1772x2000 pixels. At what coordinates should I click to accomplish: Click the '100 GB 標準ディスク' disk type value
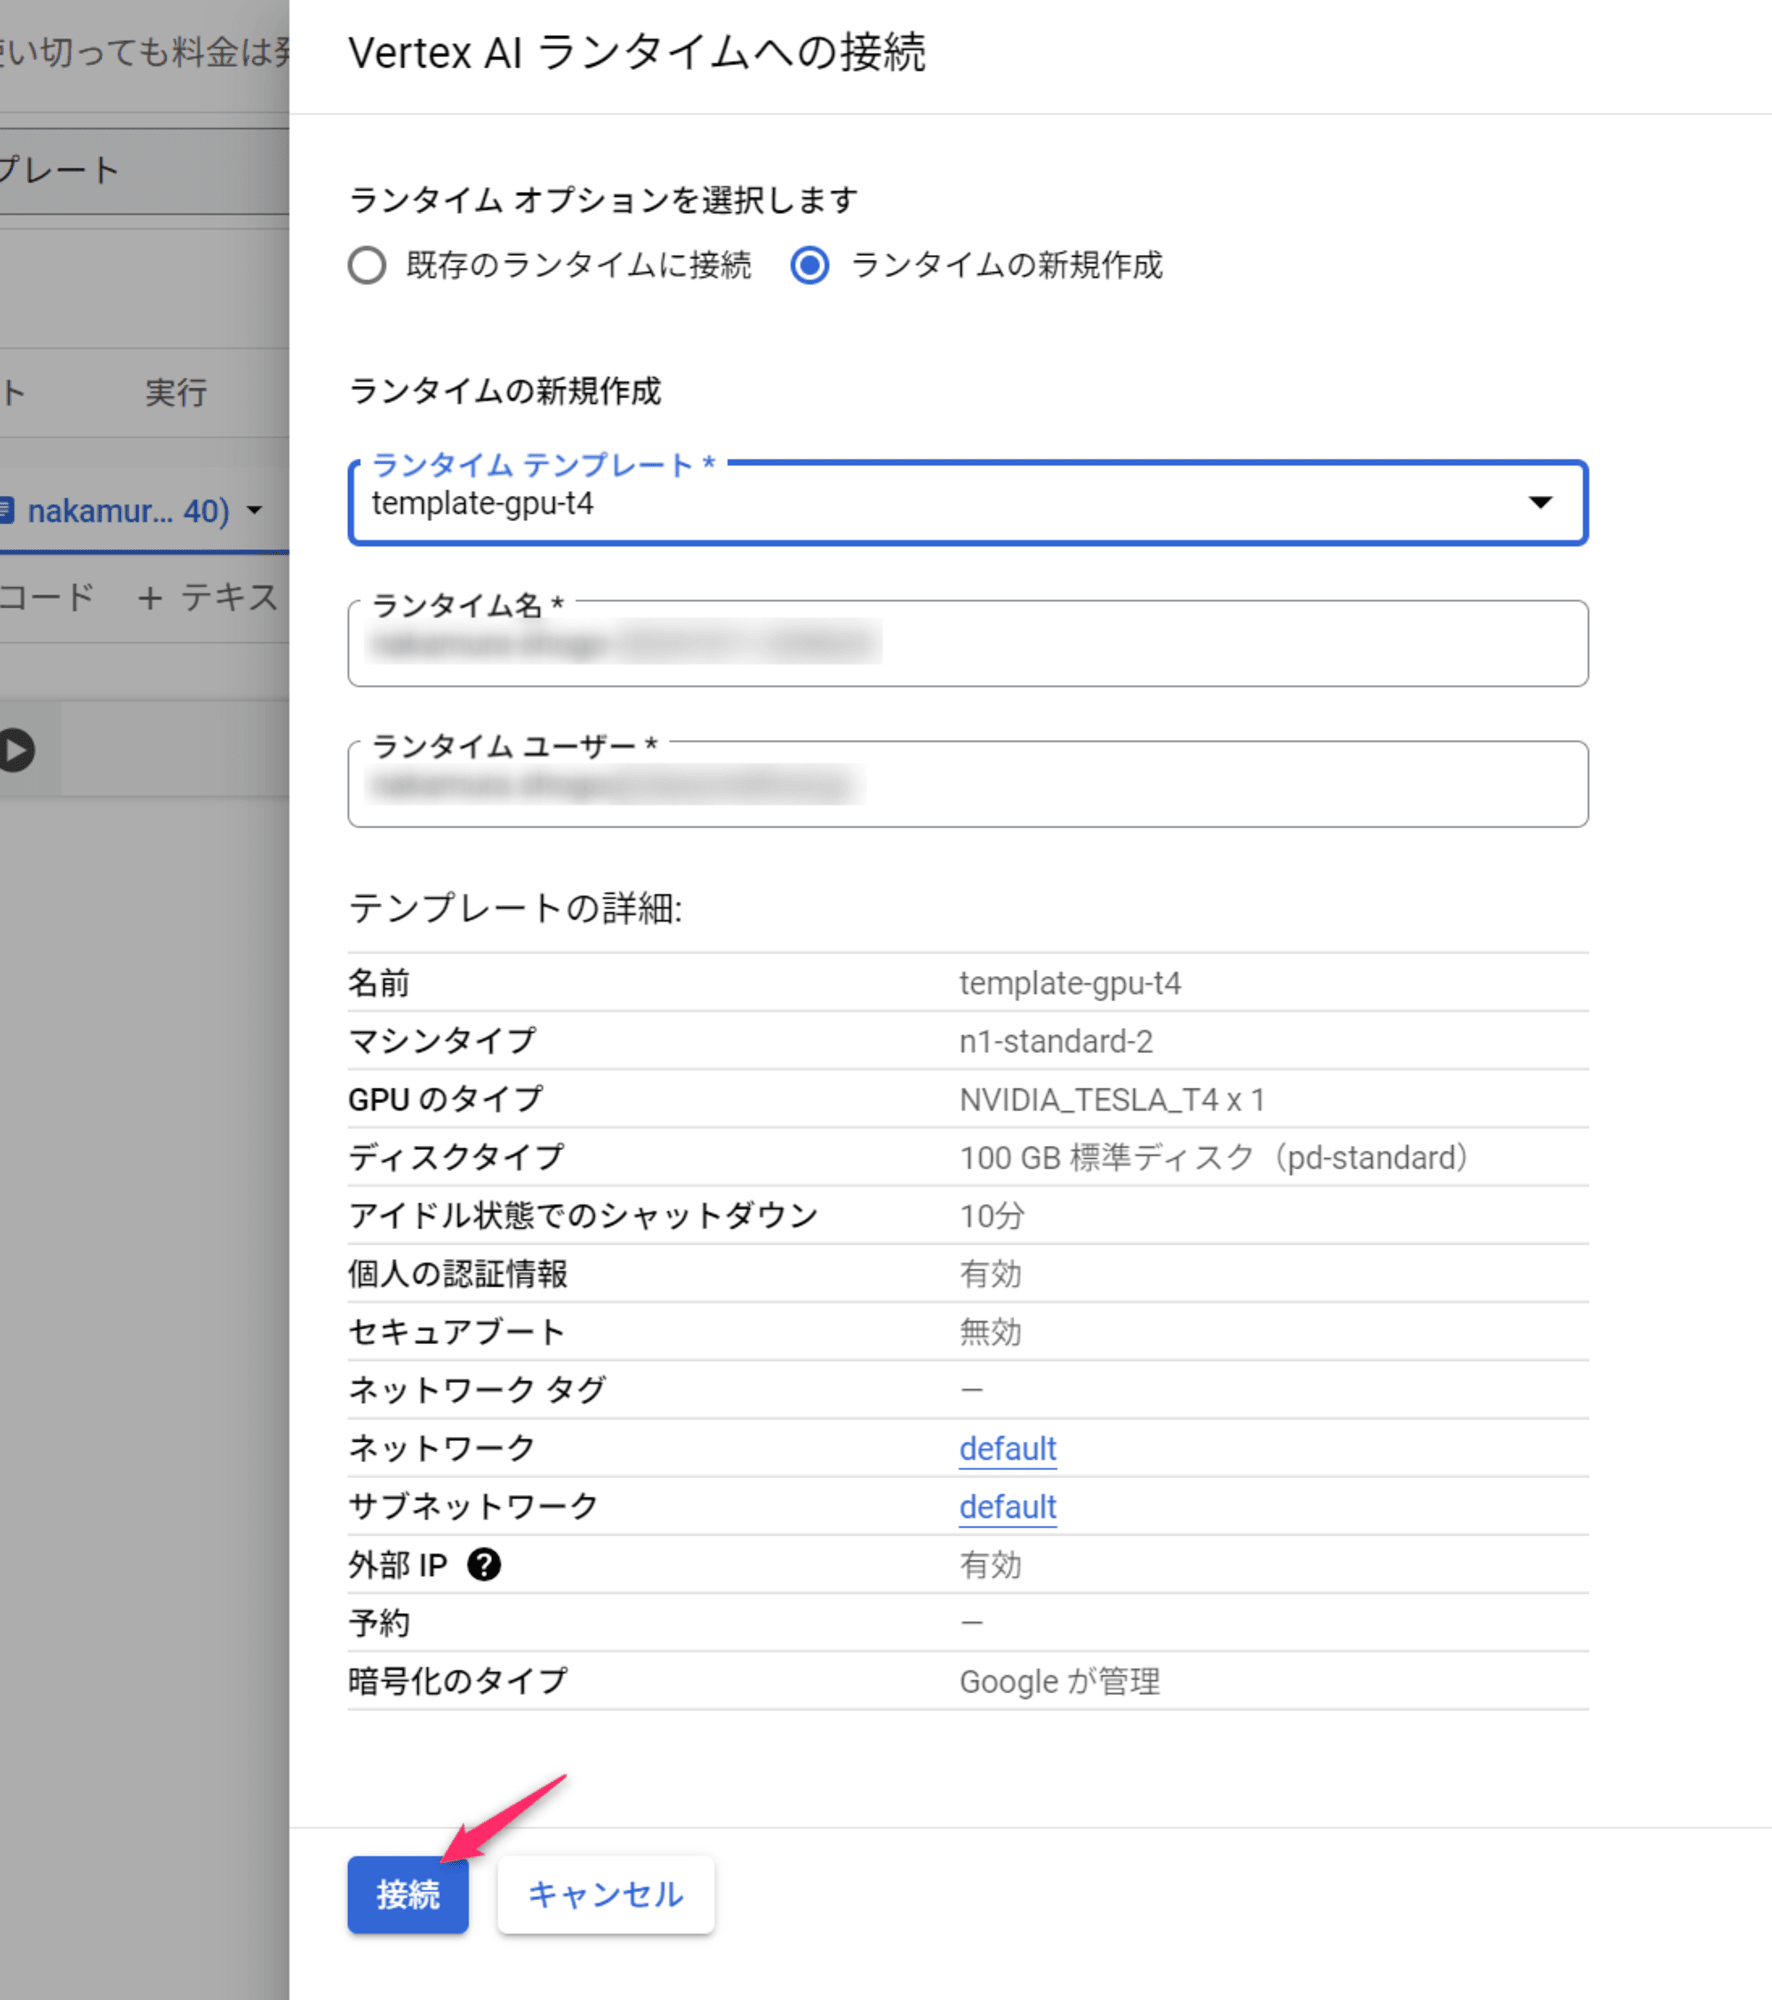click(x=1212, y=1157)
